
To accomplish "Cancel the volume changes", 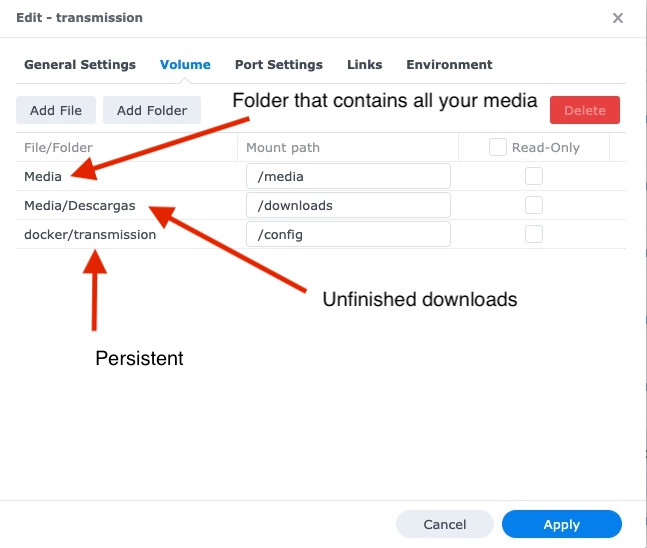I will coord(445,524).
